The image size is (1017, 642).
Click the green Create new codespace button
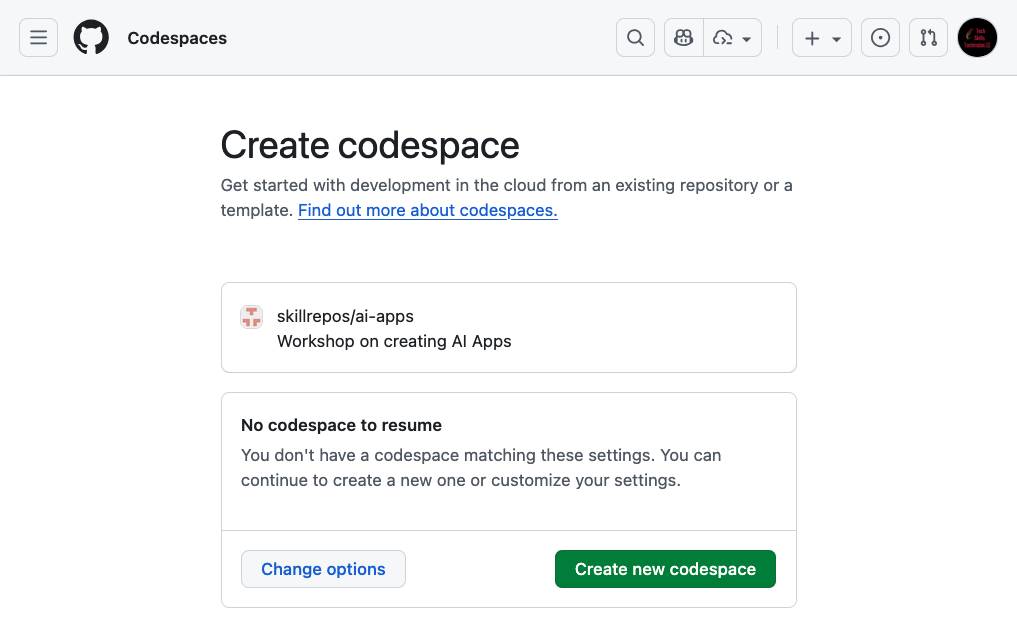[665, 569]
